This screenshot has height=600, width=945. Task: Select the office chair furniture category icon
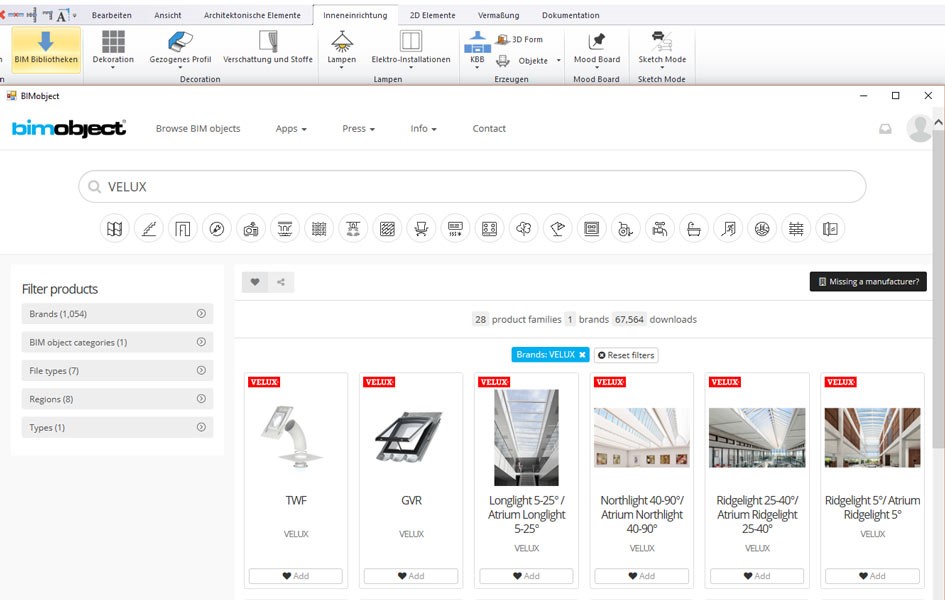421,229
